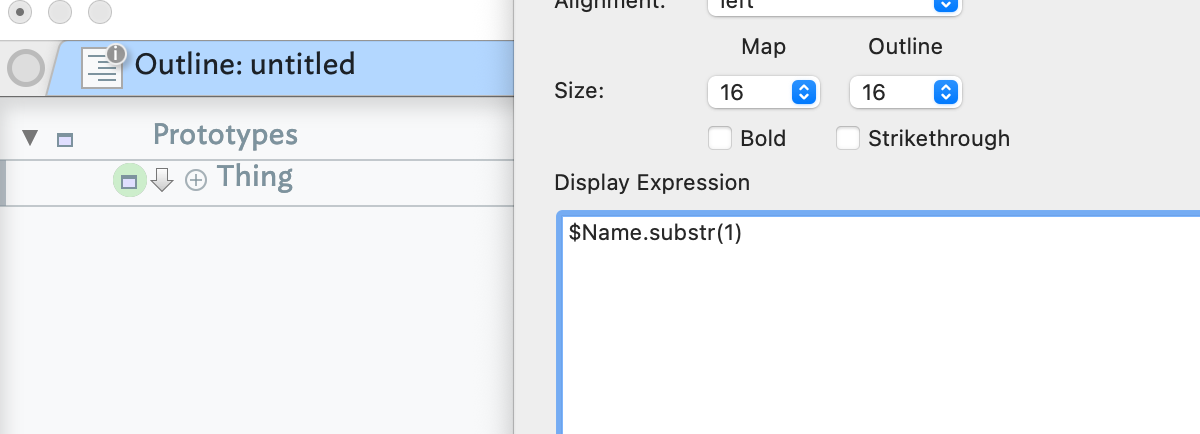Viewport: 1200px width, 434px height.
Task: Click the circled plus icon beside Thing
Action: point(196,181)
